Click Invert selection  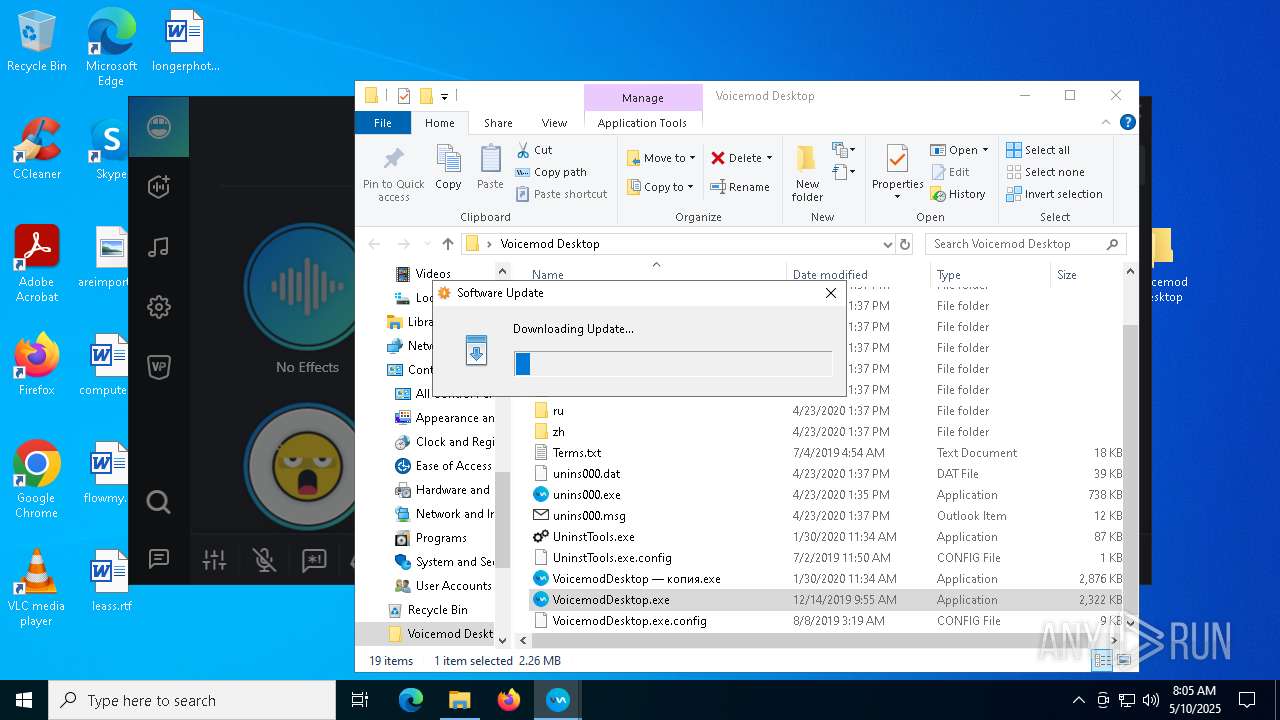[x=1054, y=194]
